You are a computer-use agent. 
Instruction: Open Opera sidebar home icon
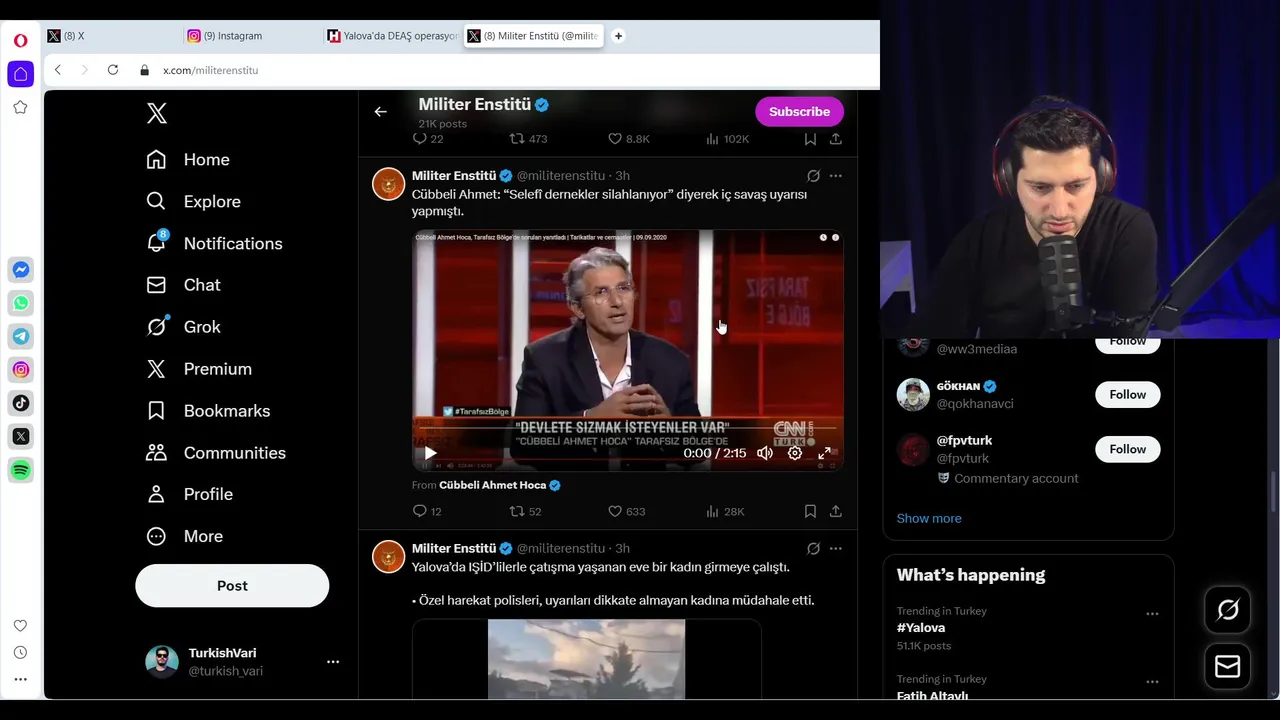(20, 74)
